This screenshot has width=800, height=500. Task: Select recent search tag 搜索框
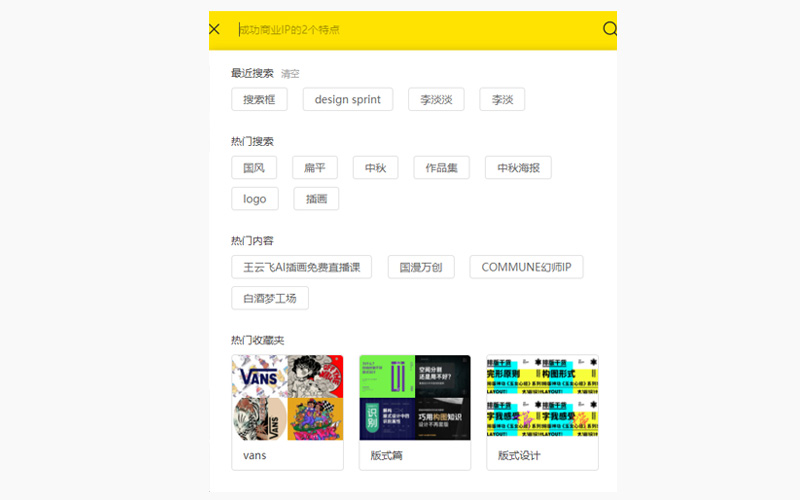pyautogui.click(x=259, y=100)
